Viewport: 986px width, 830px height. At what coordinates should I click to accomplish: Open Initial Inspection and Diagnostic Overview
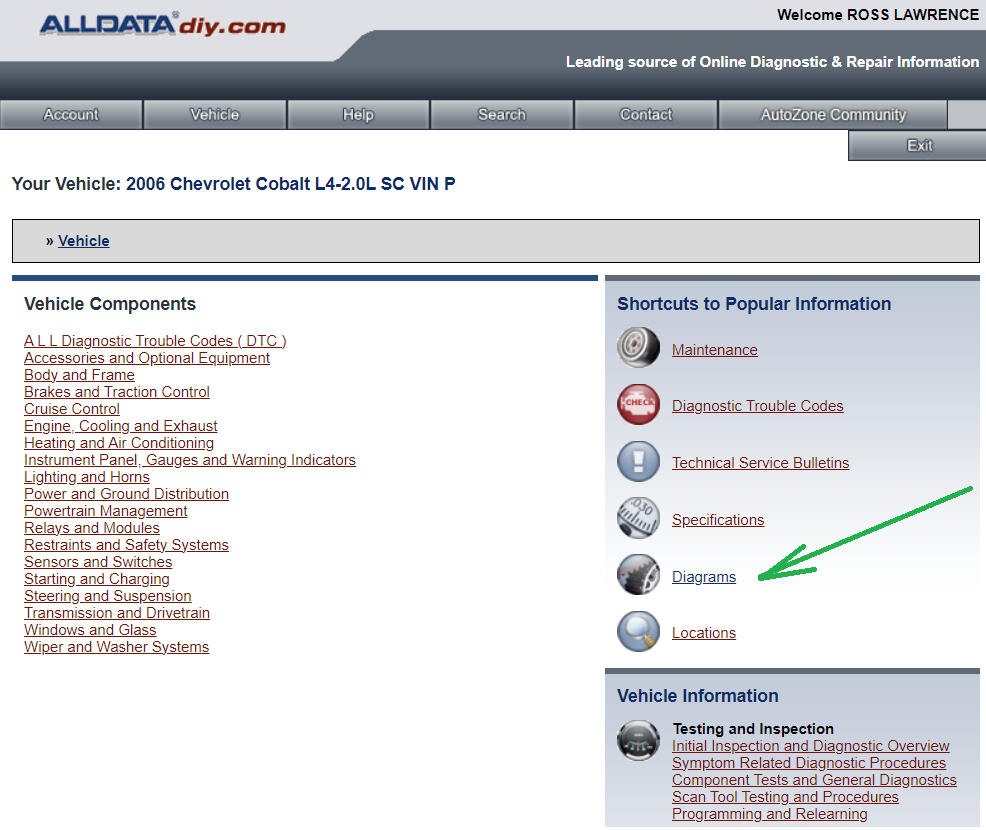(x=811, y=746)
